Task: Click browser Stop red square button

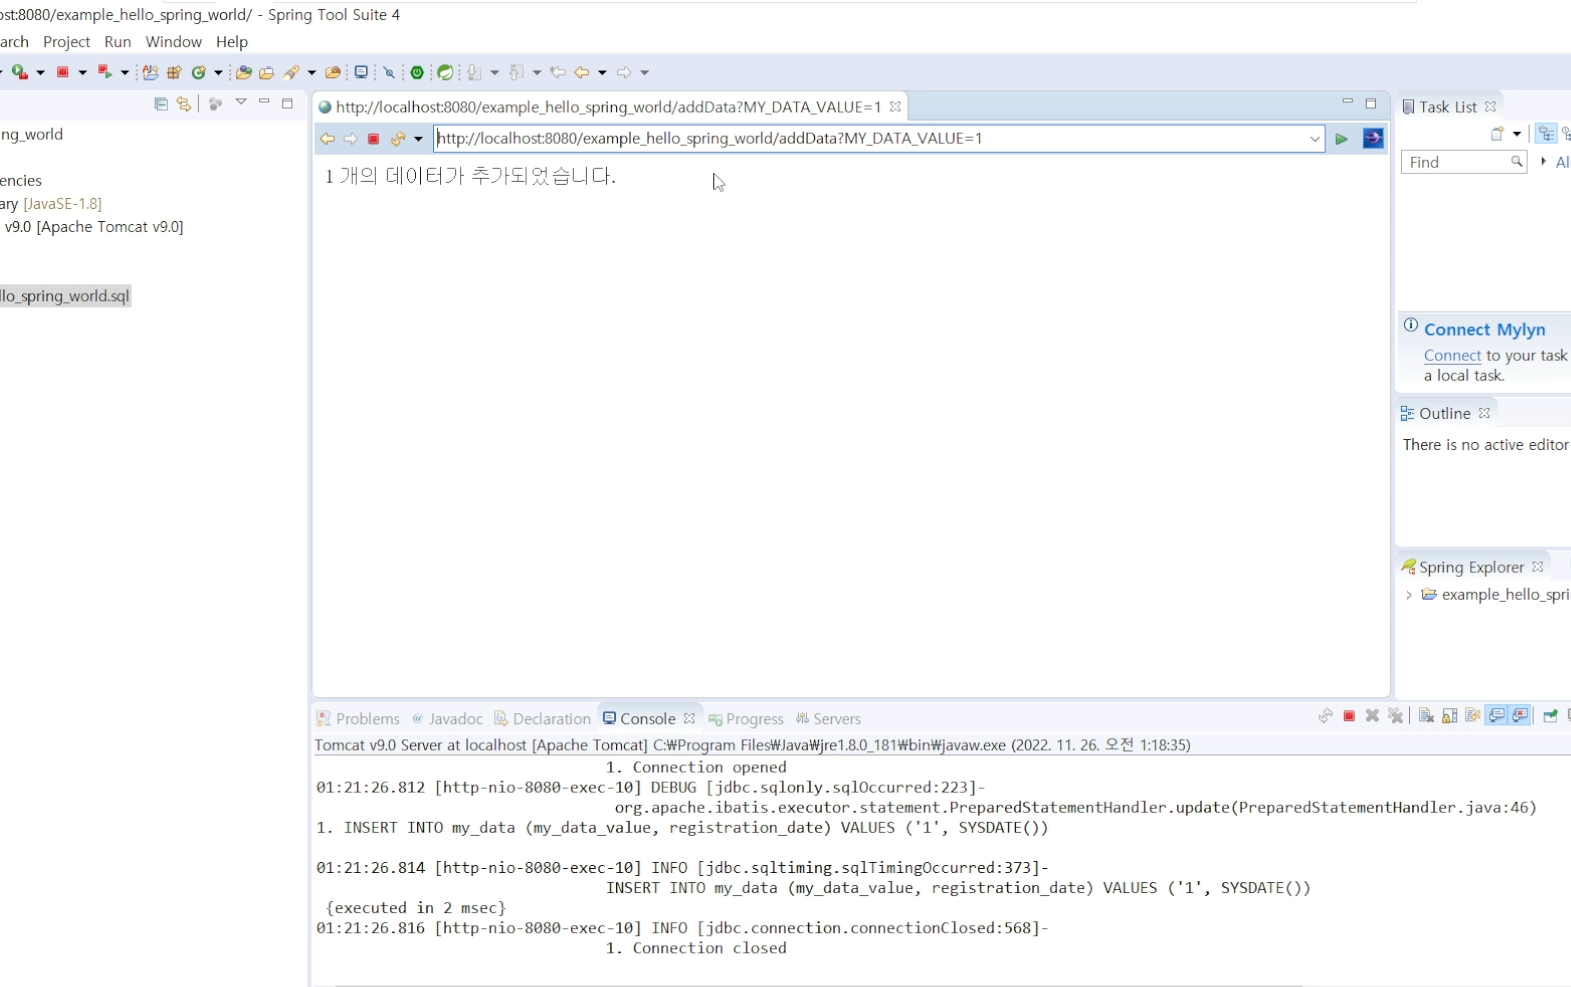Action: click(x=373, y=139)
